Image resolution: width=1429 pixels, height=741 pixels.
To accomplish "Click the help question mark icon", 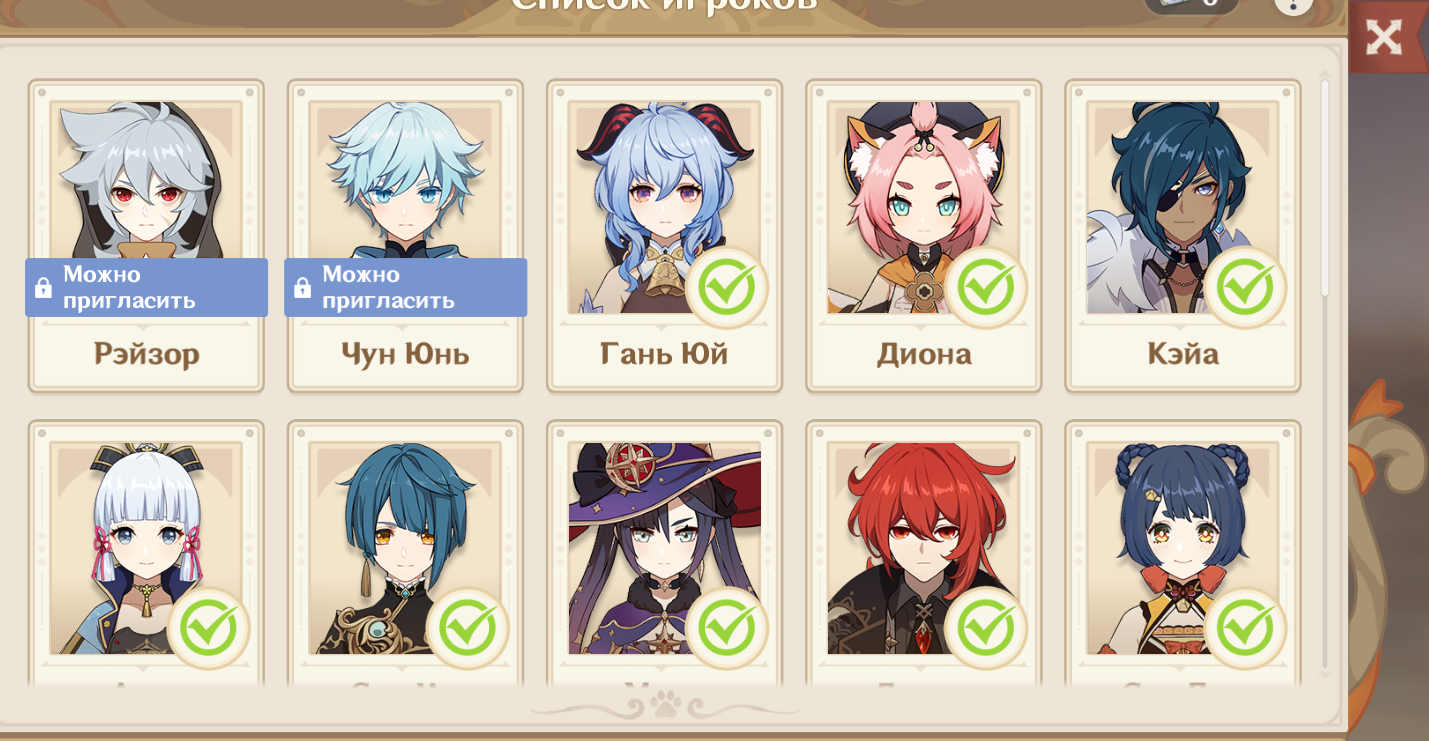I will click(x=1293, y=4).
